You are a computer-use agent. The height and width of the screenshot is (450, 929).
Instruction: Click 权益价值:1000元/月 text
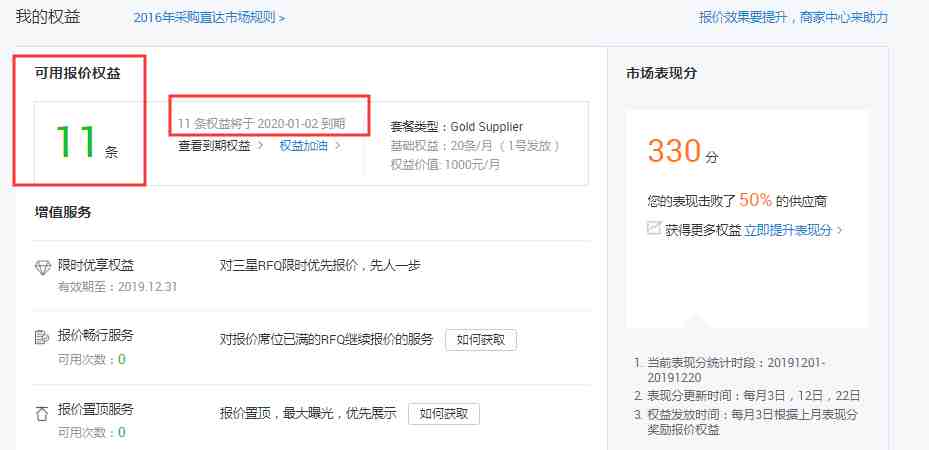445,165
